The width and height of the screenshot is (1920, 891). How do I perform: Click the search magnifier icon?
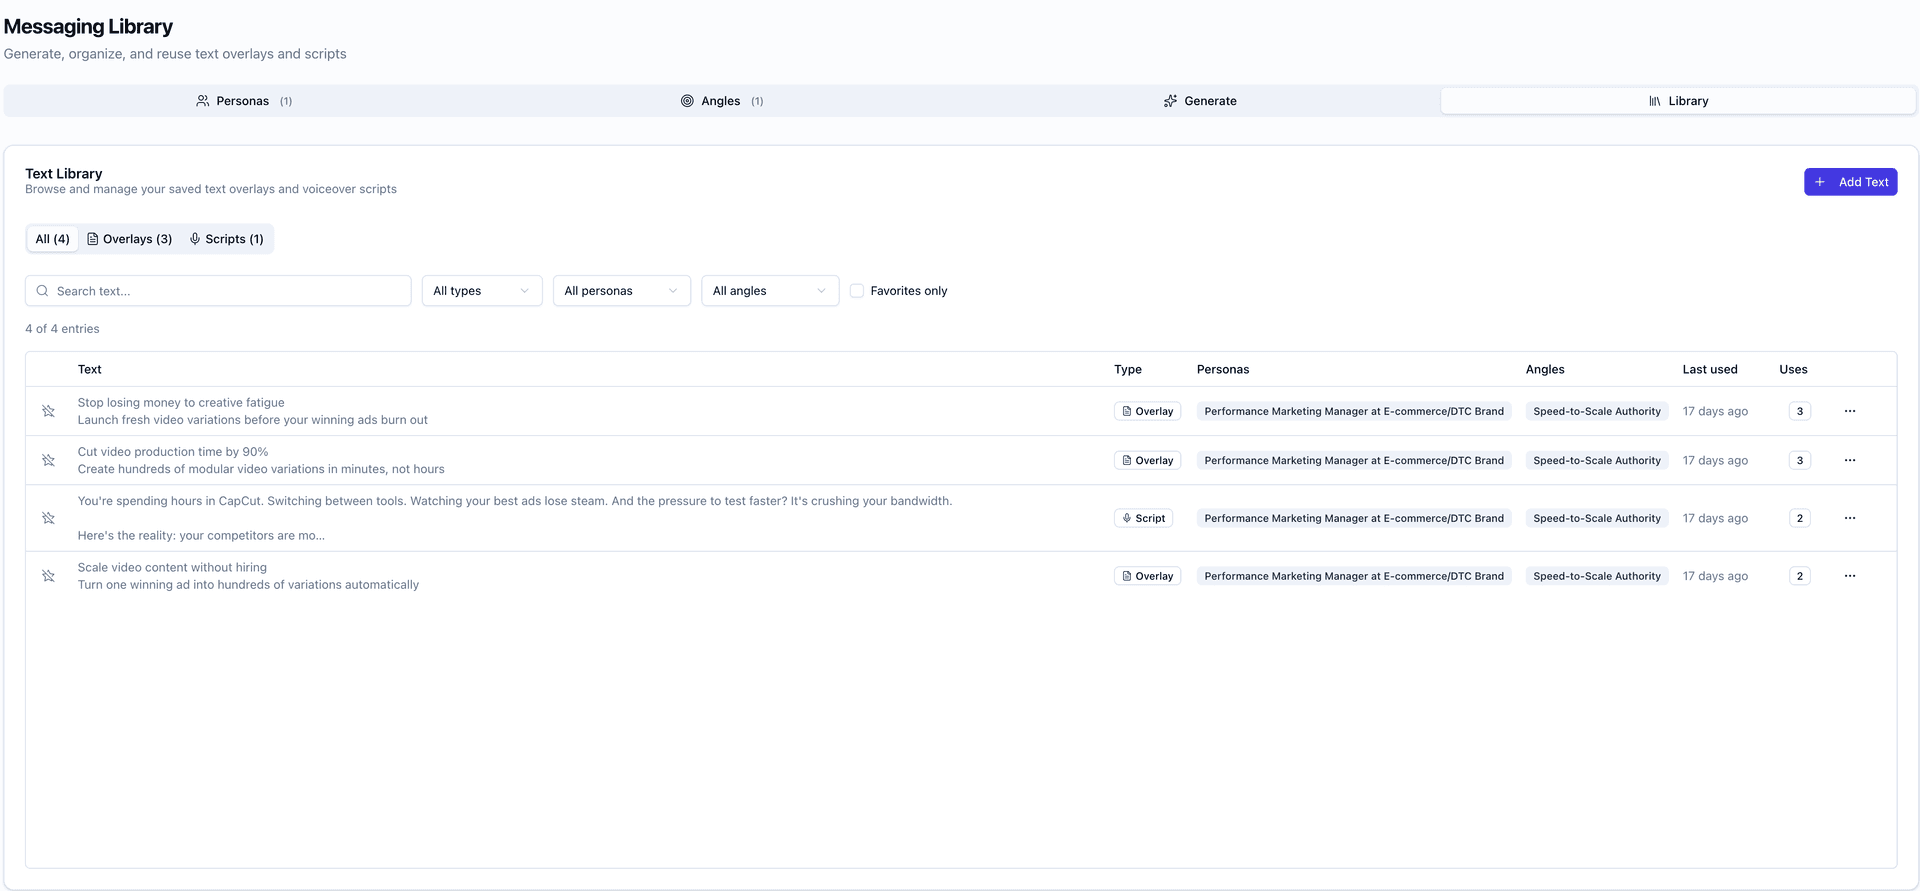point(42,291)
